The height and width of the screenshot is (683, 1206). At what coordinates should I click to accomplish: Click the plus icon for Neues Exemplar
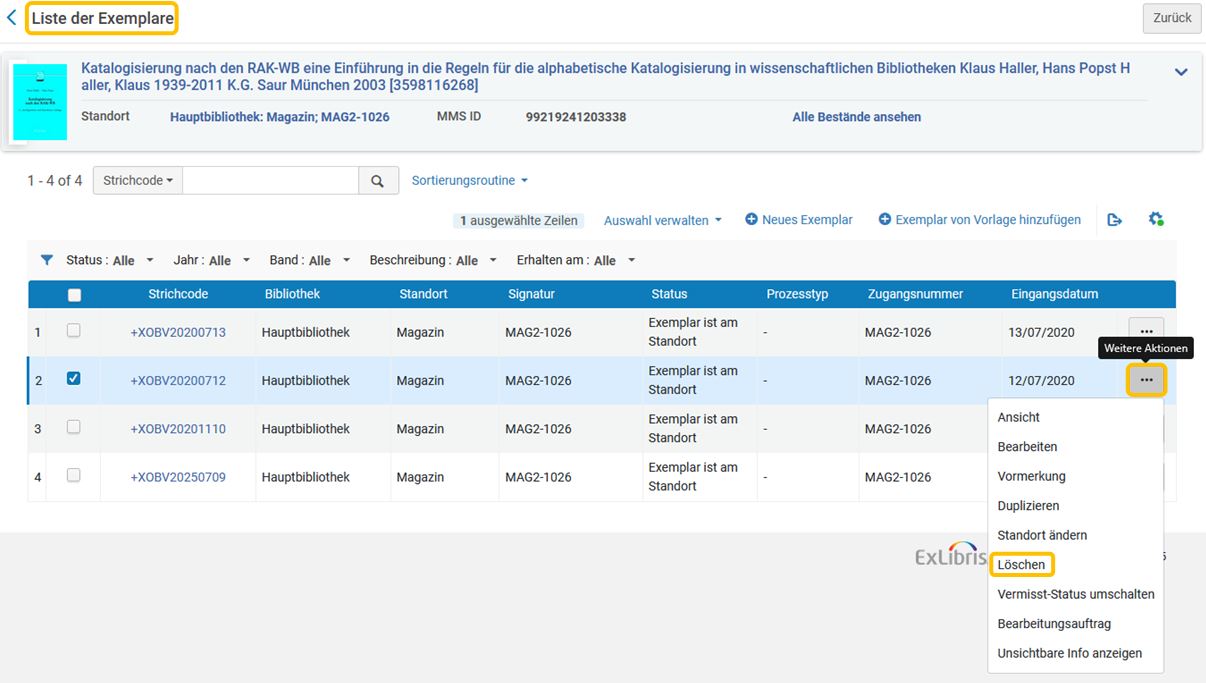coord(751,220)
